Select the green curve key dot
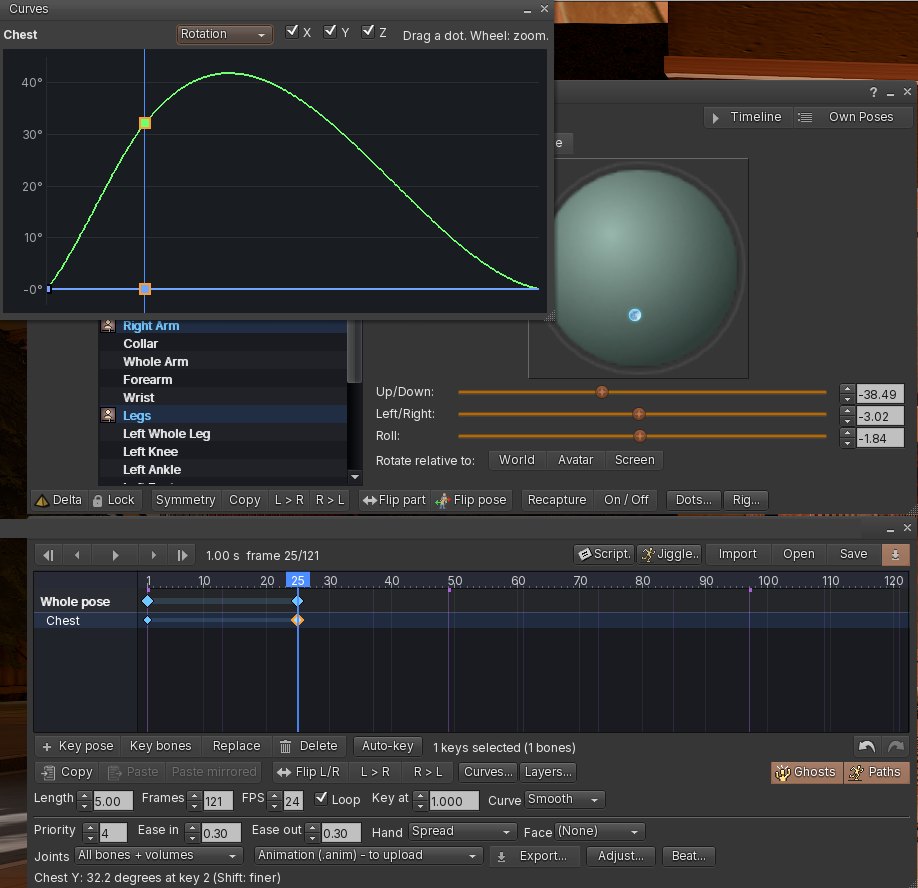Image resolution: width=918 pixels, height=888 pixels. (145, 123)
